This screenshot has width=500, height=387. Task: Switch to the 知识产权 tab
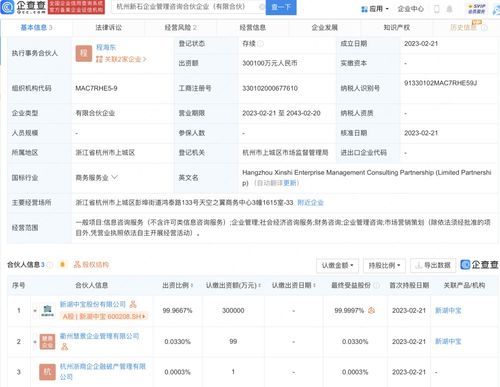397,27
